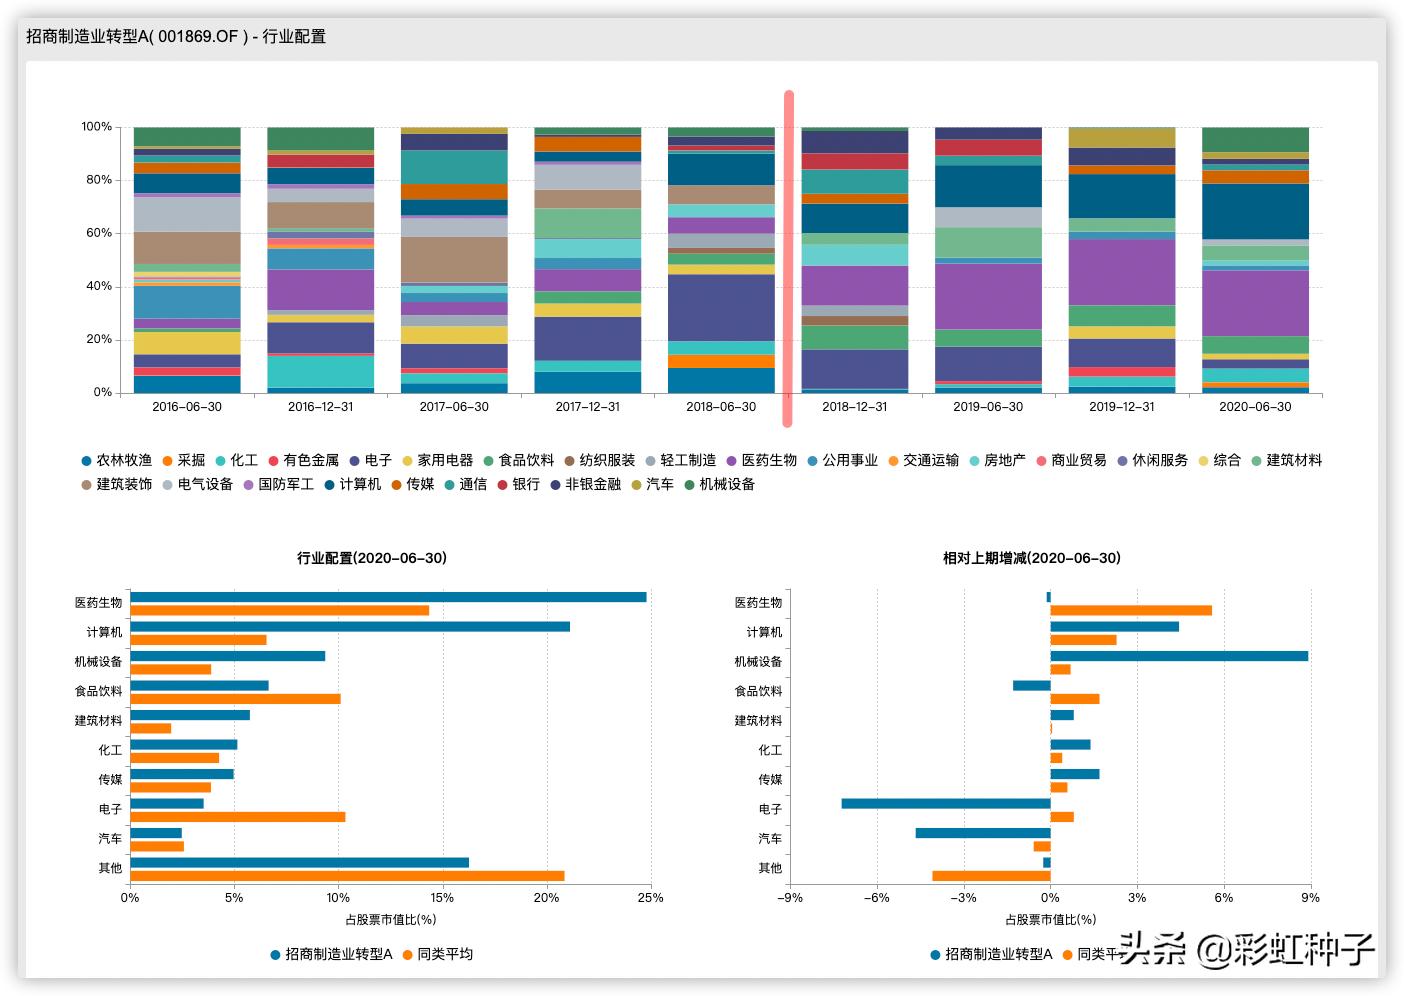Click the 休闲服务 legend item
Viewport: 1404px width, 996px height.
click(1152, 460)
